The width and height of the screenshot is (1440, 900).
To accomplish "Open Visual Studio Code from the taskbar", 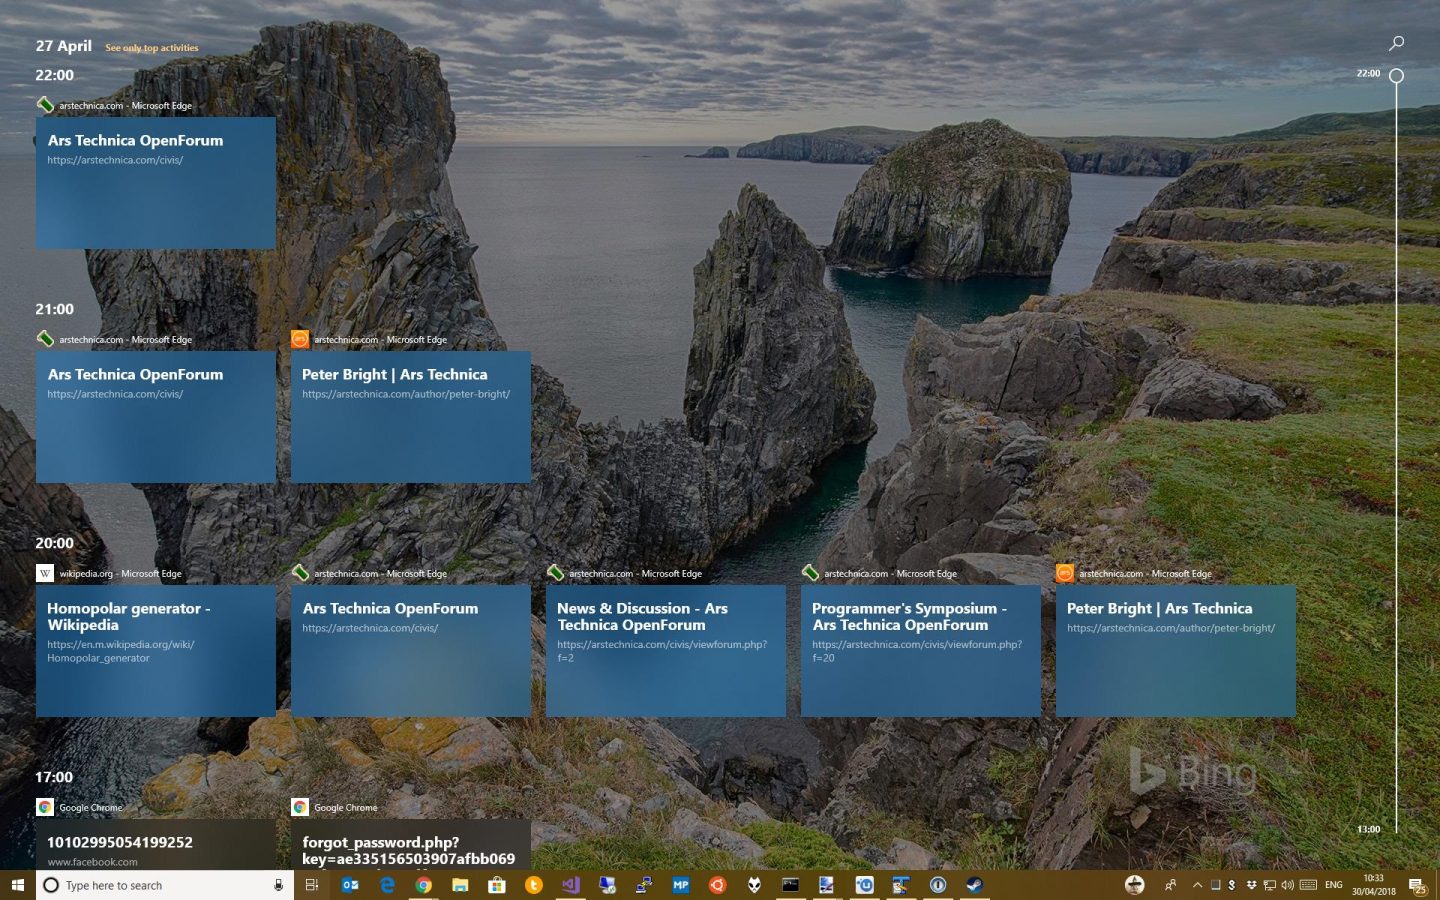I will [570, 884].
